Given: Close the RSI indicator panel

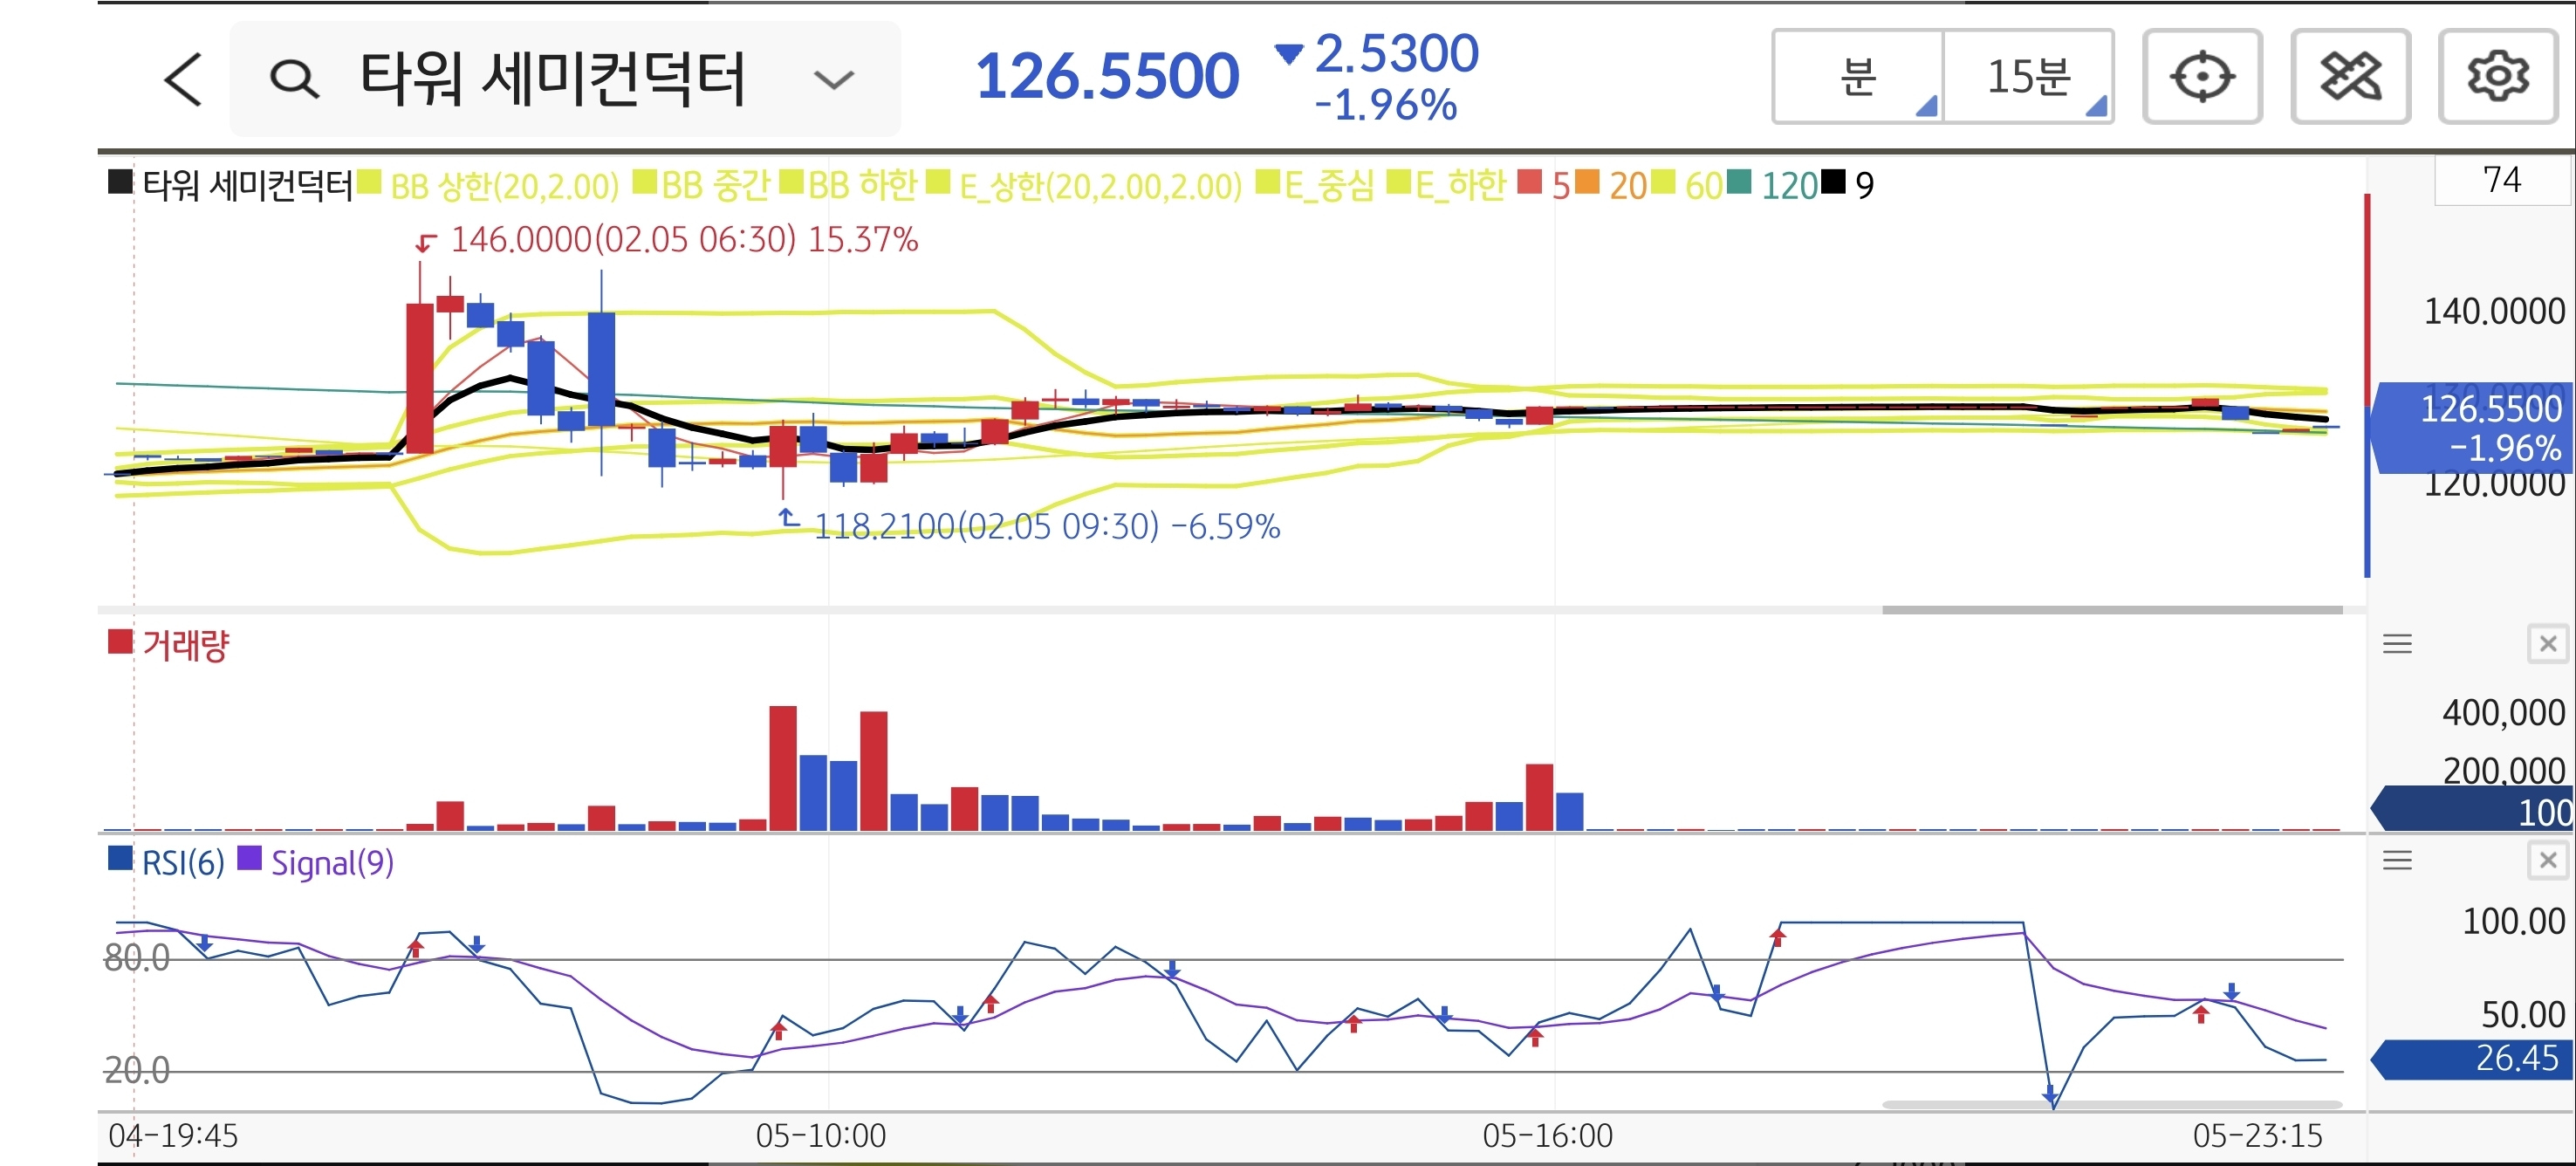Looking at the screenshot, I should point(2547,860).
